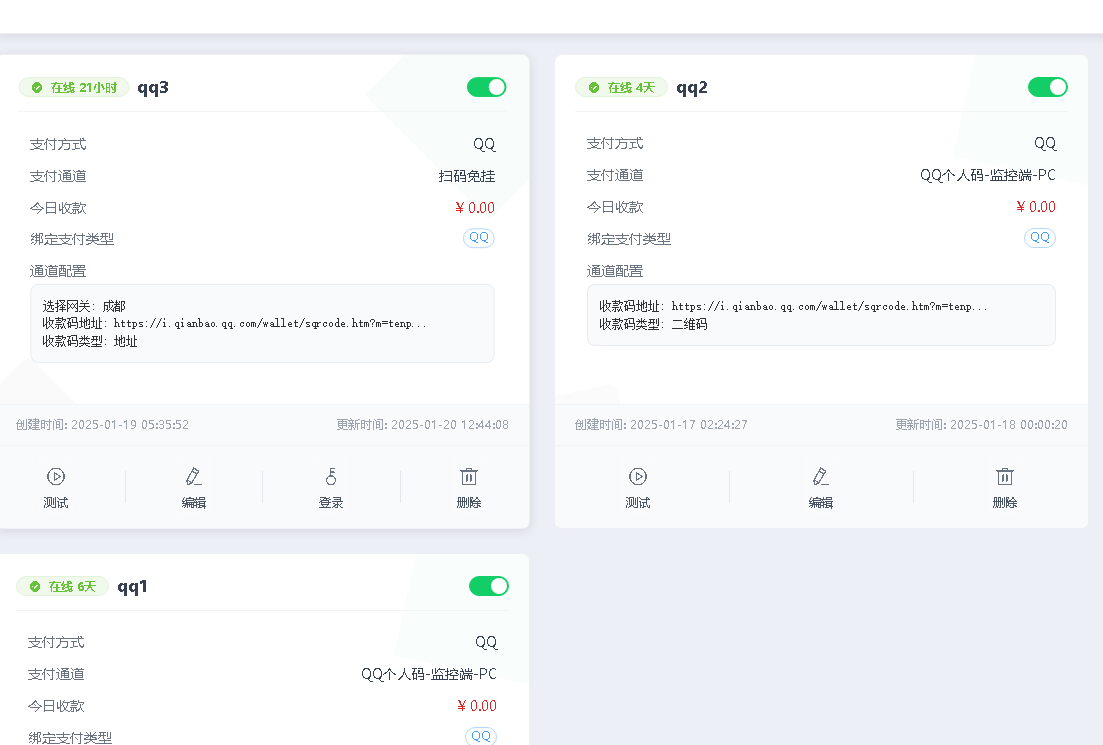
Task: Click the 测试 label on qq2 card
Action: [637, 502]
